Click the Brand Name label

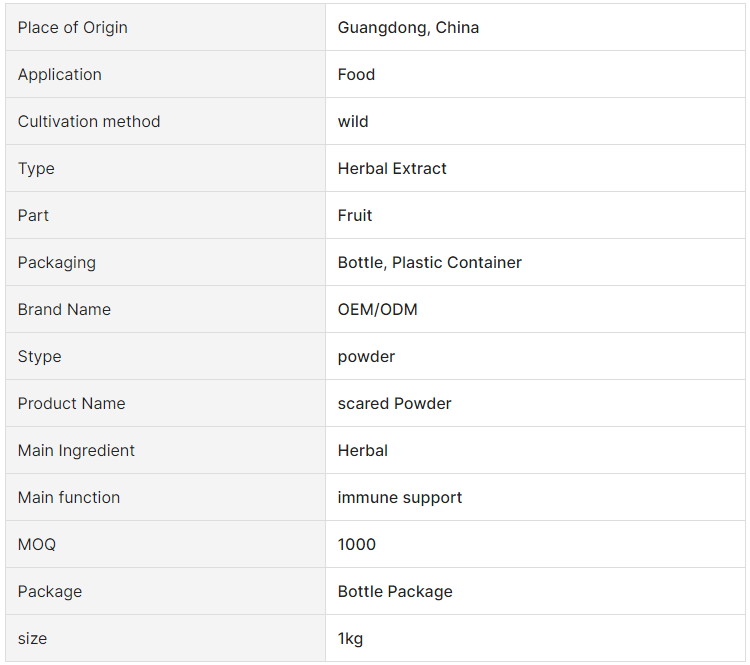click(x=64, y=310)
